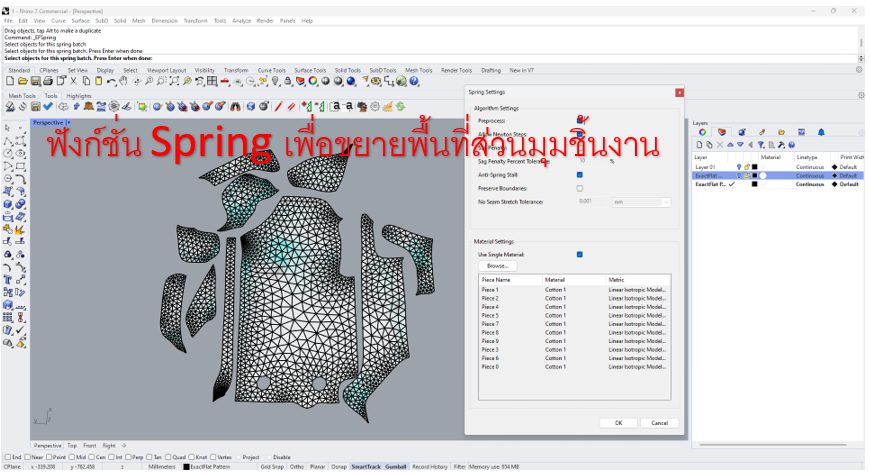Click Layer 01 black color swatch
This screenshot has height=475, width=870.
pos(755,167)
